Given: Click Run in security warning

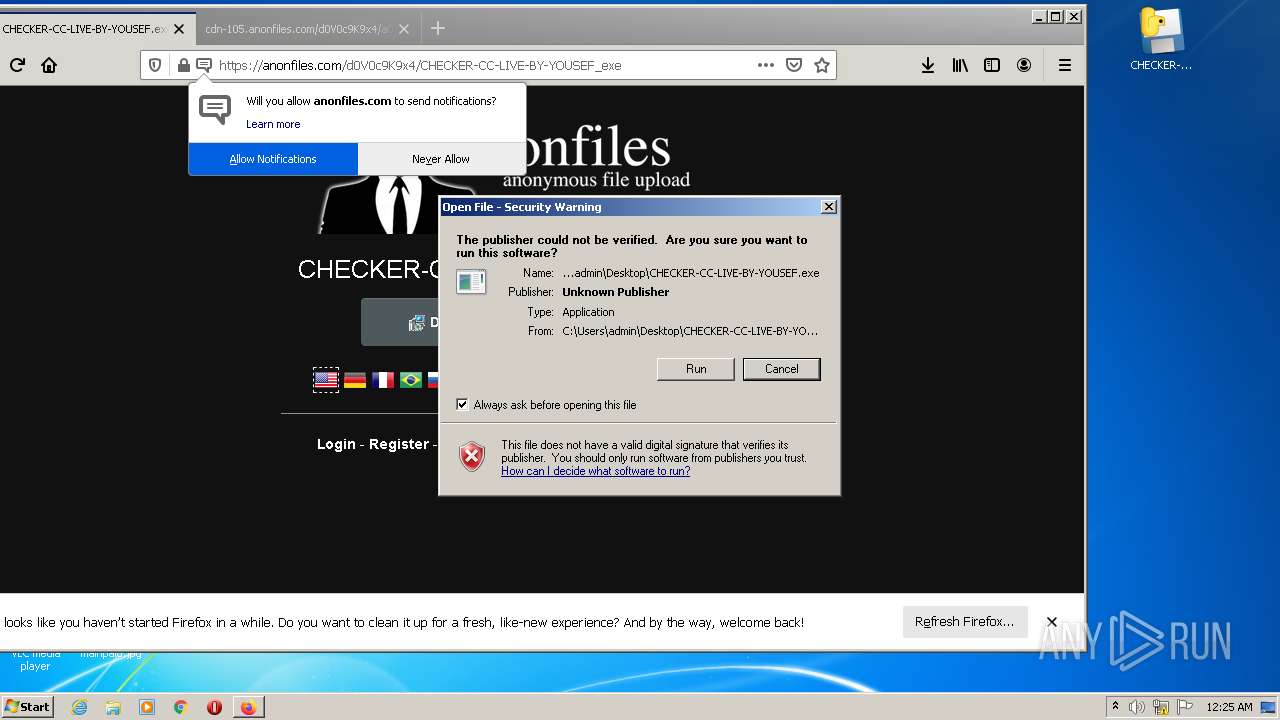Looking at the screenshot, I should click(696, 369).
